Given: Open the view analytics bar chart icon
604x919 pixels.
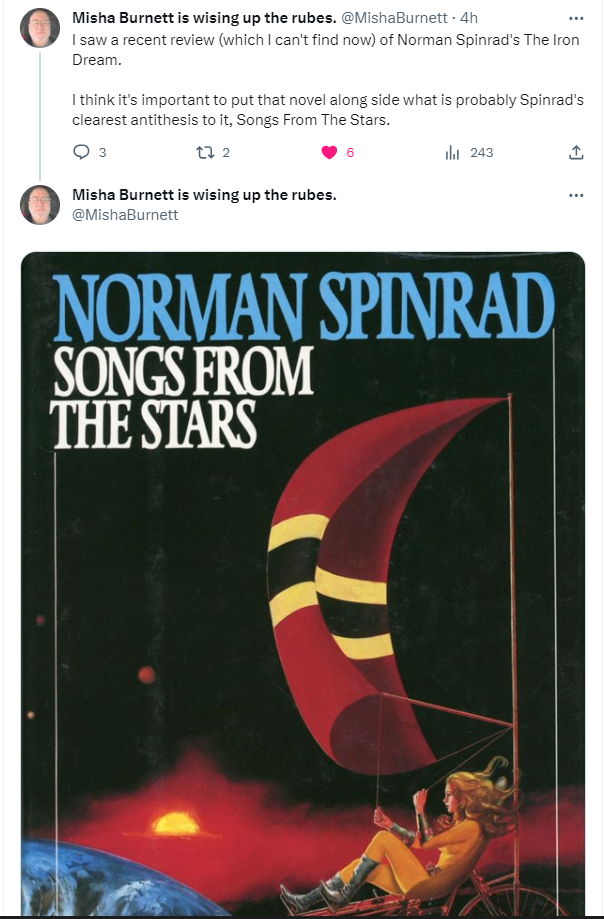Looking at the screenshot, I should pos(452,152).
